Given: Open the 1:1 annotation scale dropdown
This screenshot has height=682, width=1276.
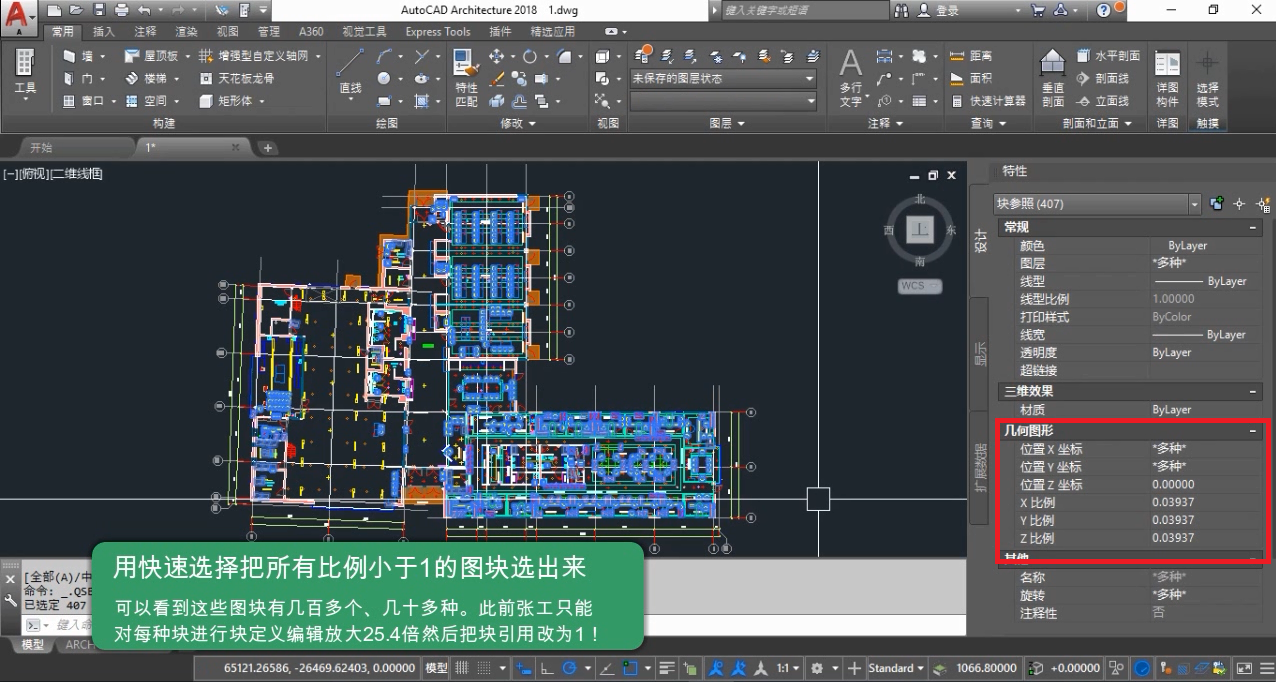Looking at the screenshot, I should coord(789,668).
